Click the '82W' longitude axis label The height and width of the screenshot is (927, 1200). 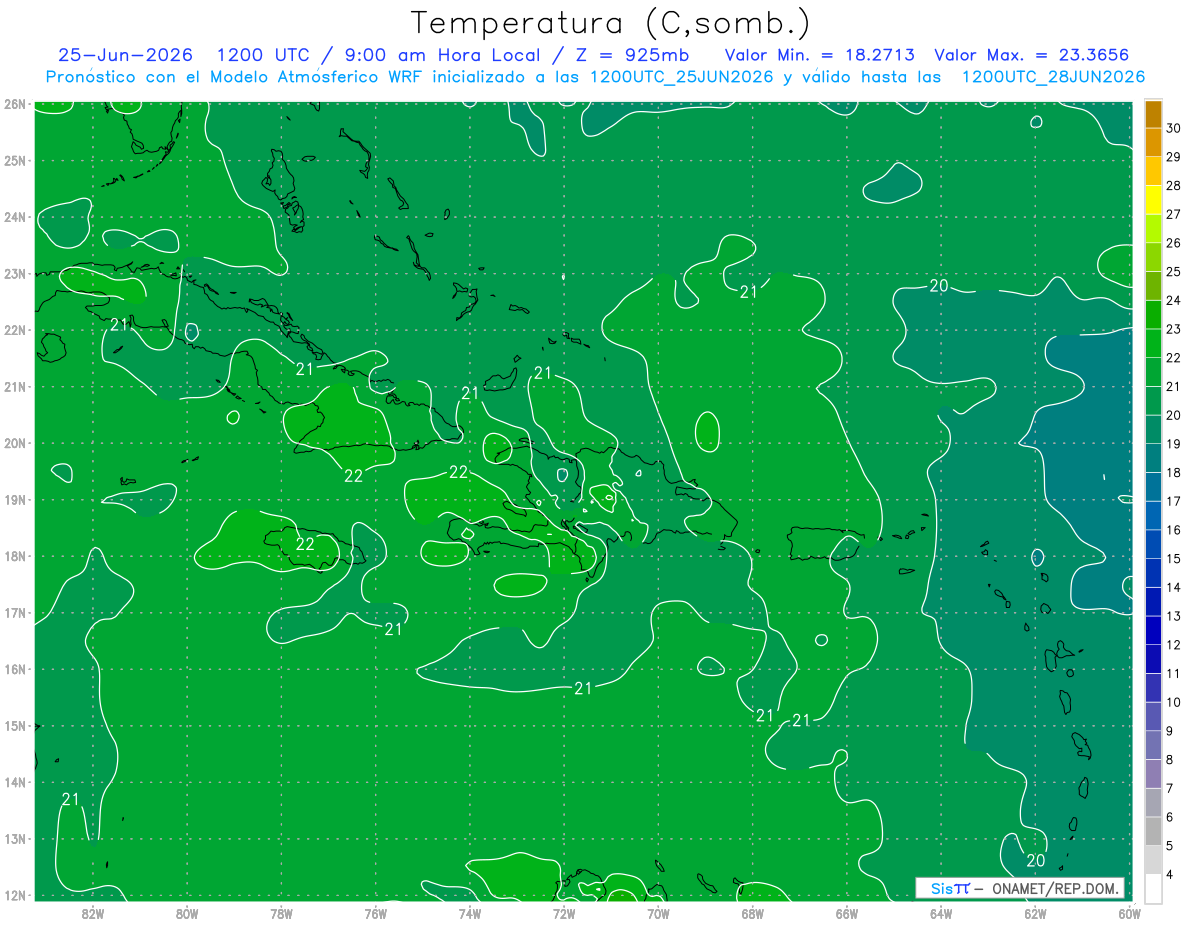pyautogui.click(x=92, y=913)
